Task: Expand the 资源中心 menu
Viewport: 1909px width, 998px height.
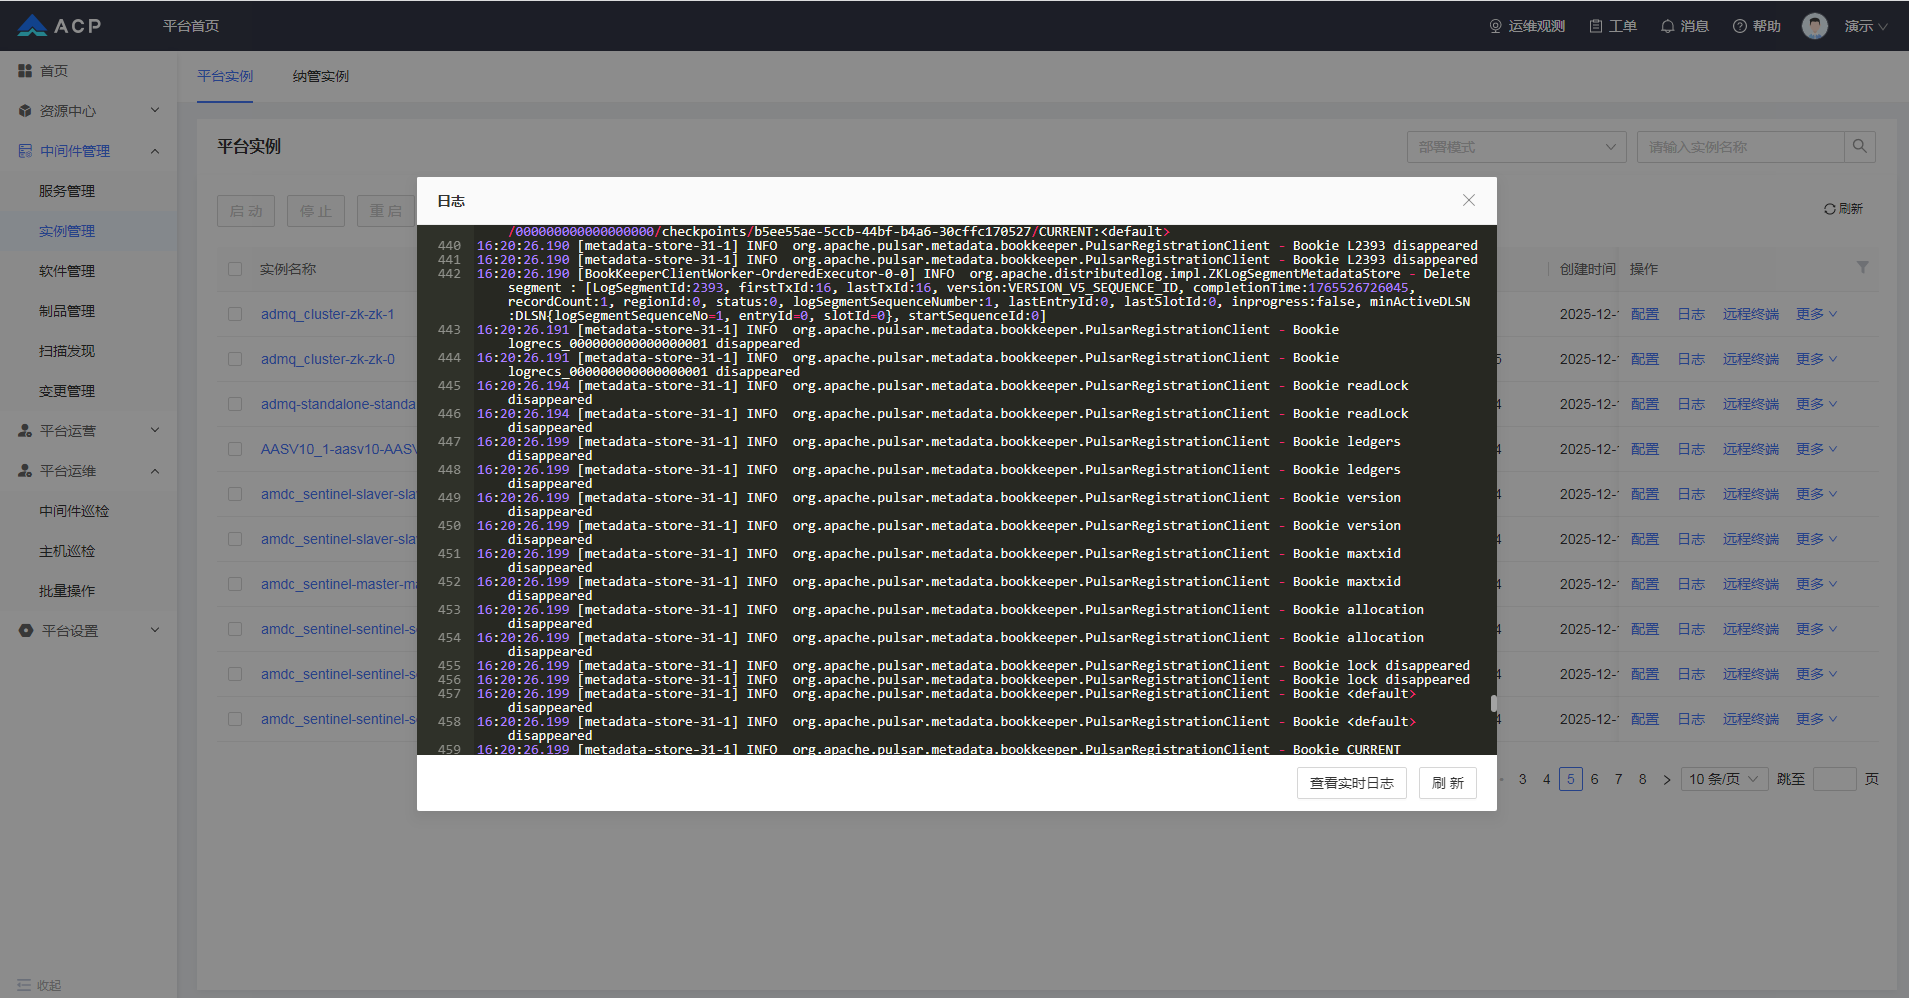Action: tap(155, 110)
